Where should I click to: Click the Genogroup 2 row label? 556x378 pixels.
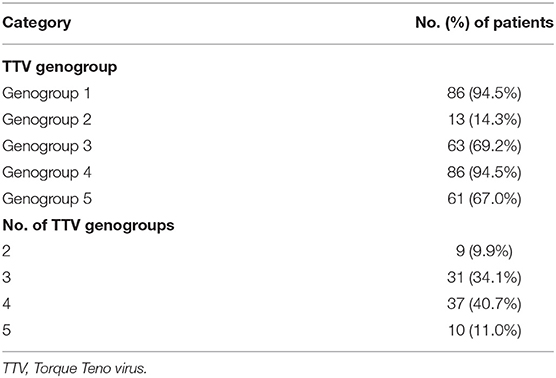point(47,120)
